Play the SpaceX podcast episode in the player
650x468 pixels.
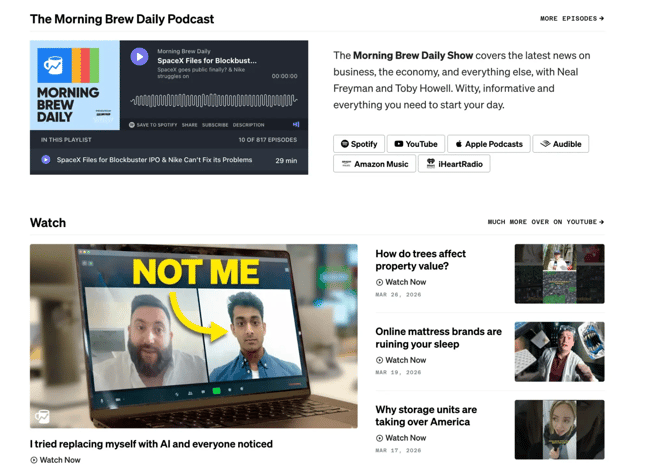[139, 57]
